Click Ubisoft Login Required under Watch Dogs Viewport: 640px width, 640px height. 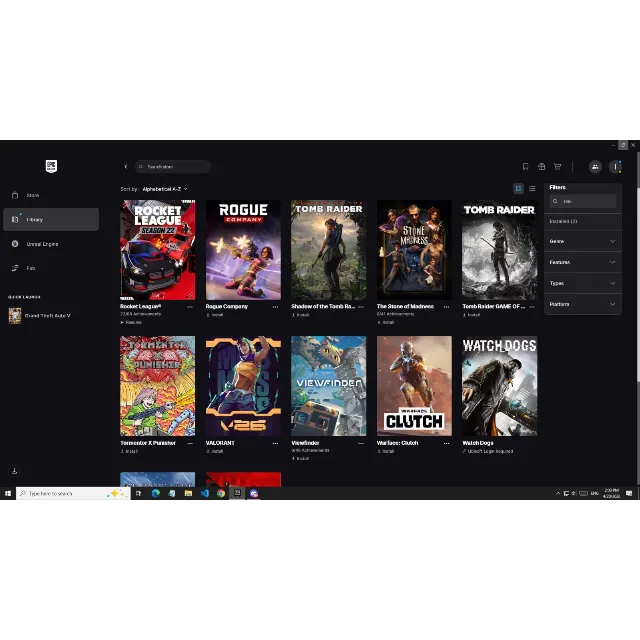click(488, 451)
